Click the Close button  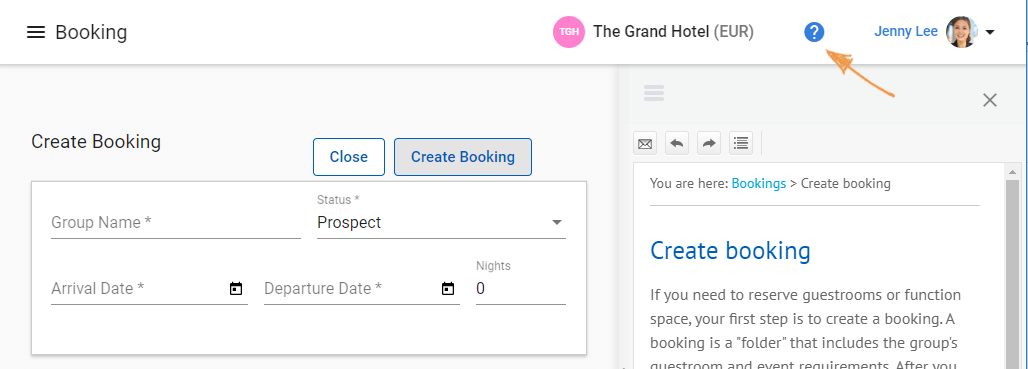pos(349,157)
